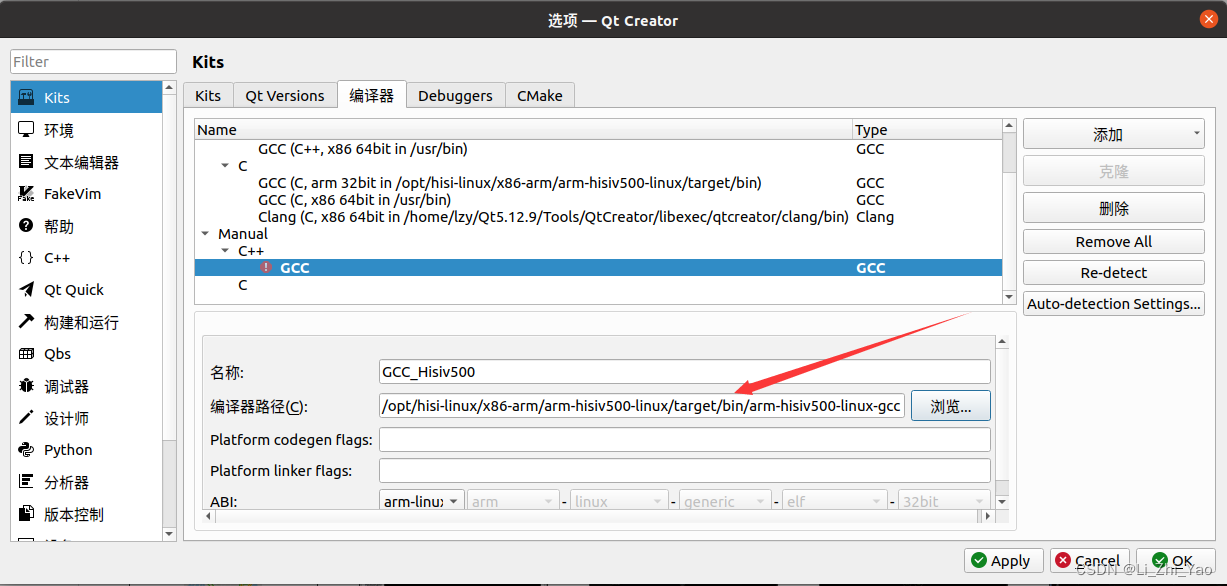Close the Qt Creator options dialog

pyautogui.click(x=1210, y=19)
